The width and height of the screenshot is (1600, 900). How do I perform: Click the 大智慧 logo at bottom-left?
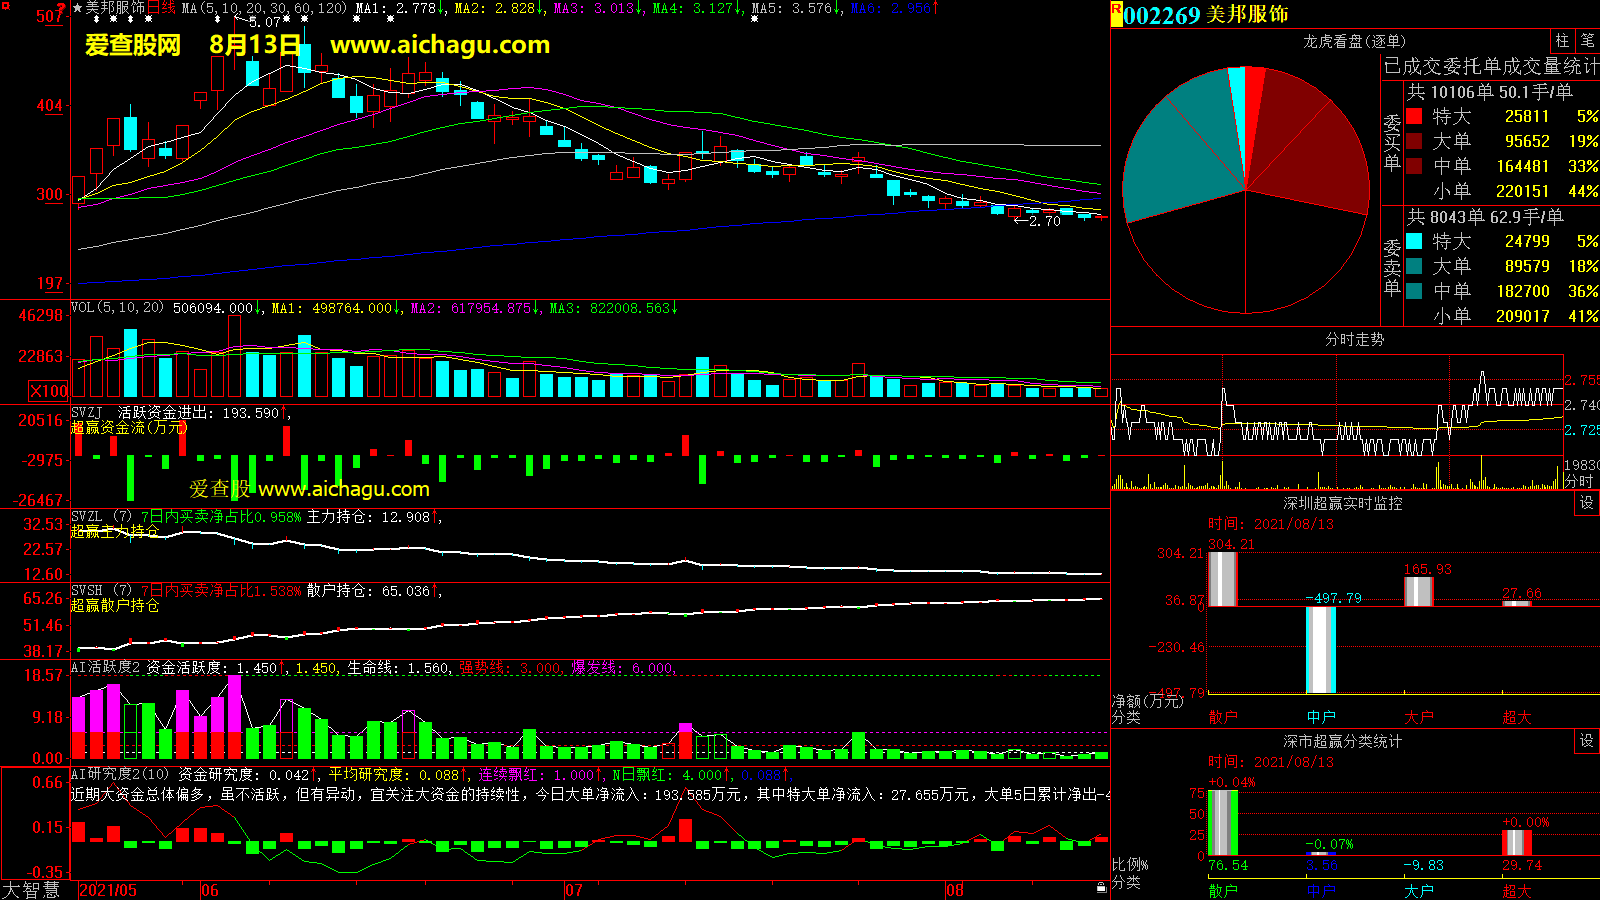31,890
